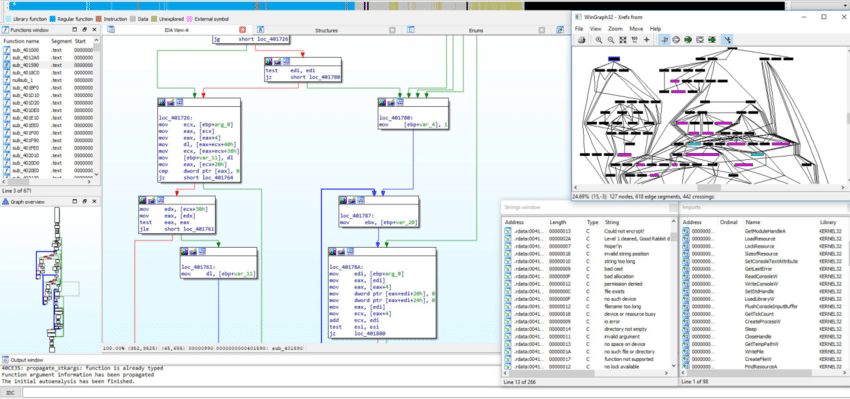Open the Zoom menu in WinGraph32

click(x=615, y=28)
